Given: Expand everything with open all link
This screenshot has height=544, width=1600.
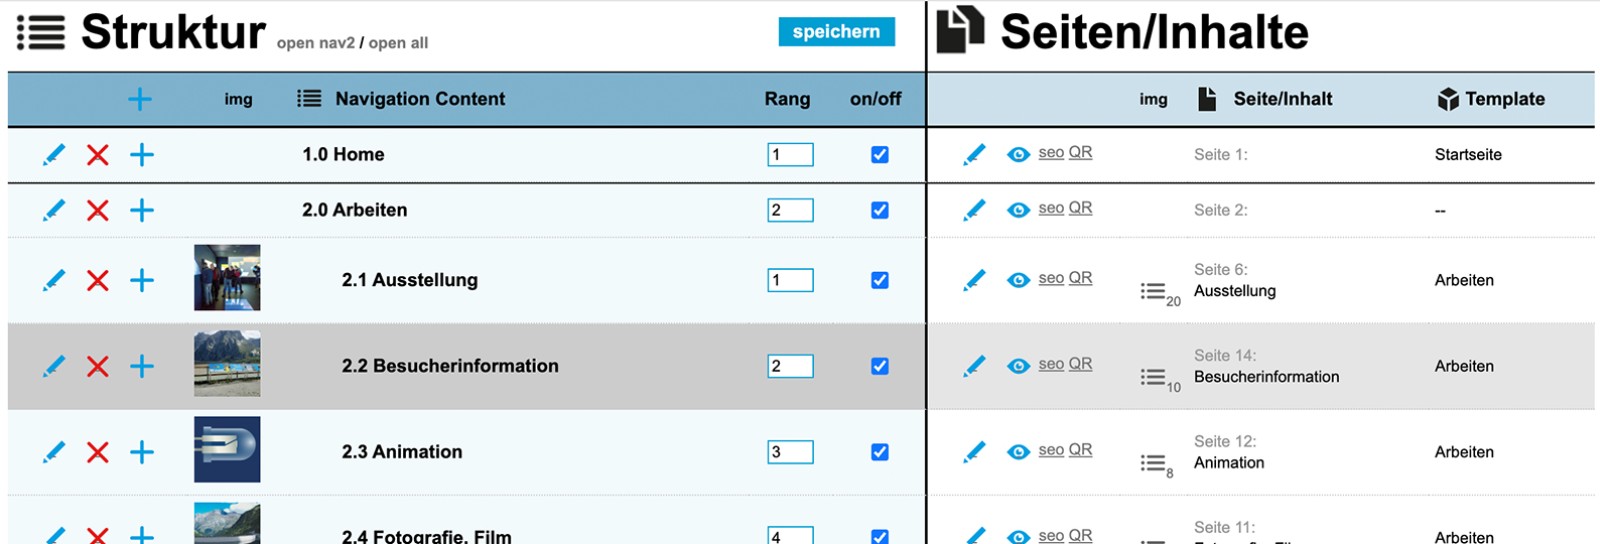Looking at the screenshot, I should pos(398,43).
